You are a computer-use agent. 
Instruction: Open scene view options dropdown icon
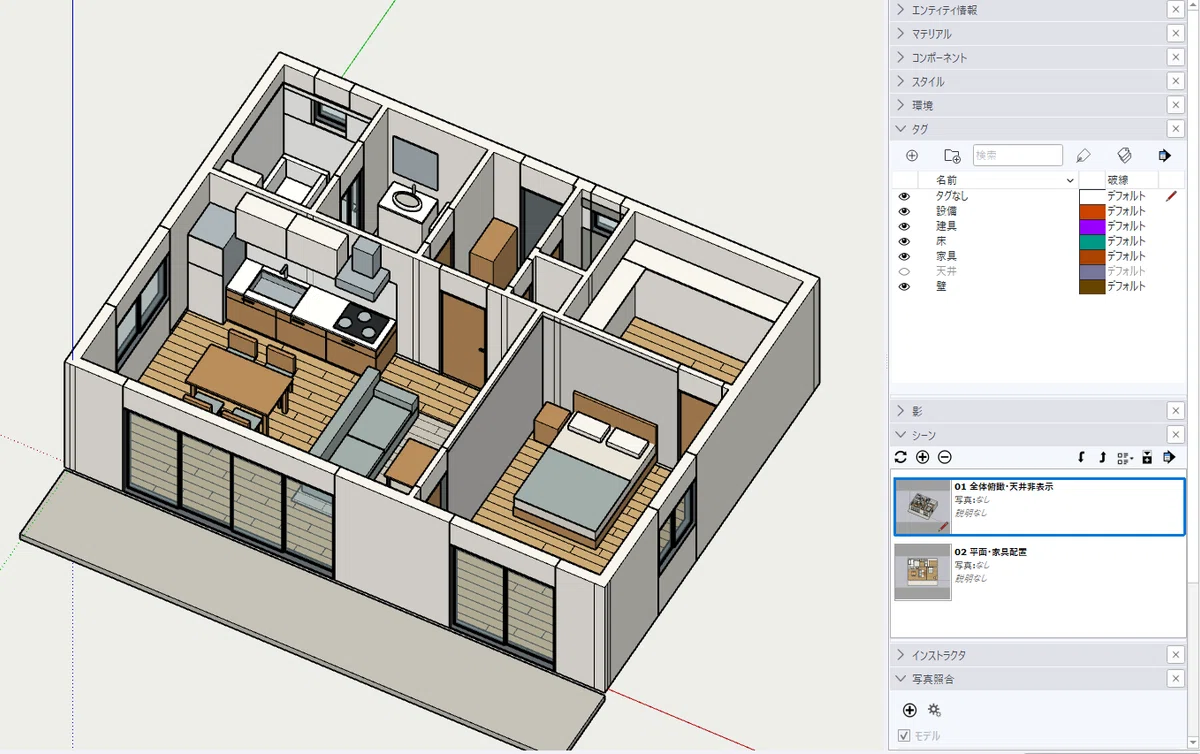[x=1125, y=457]
